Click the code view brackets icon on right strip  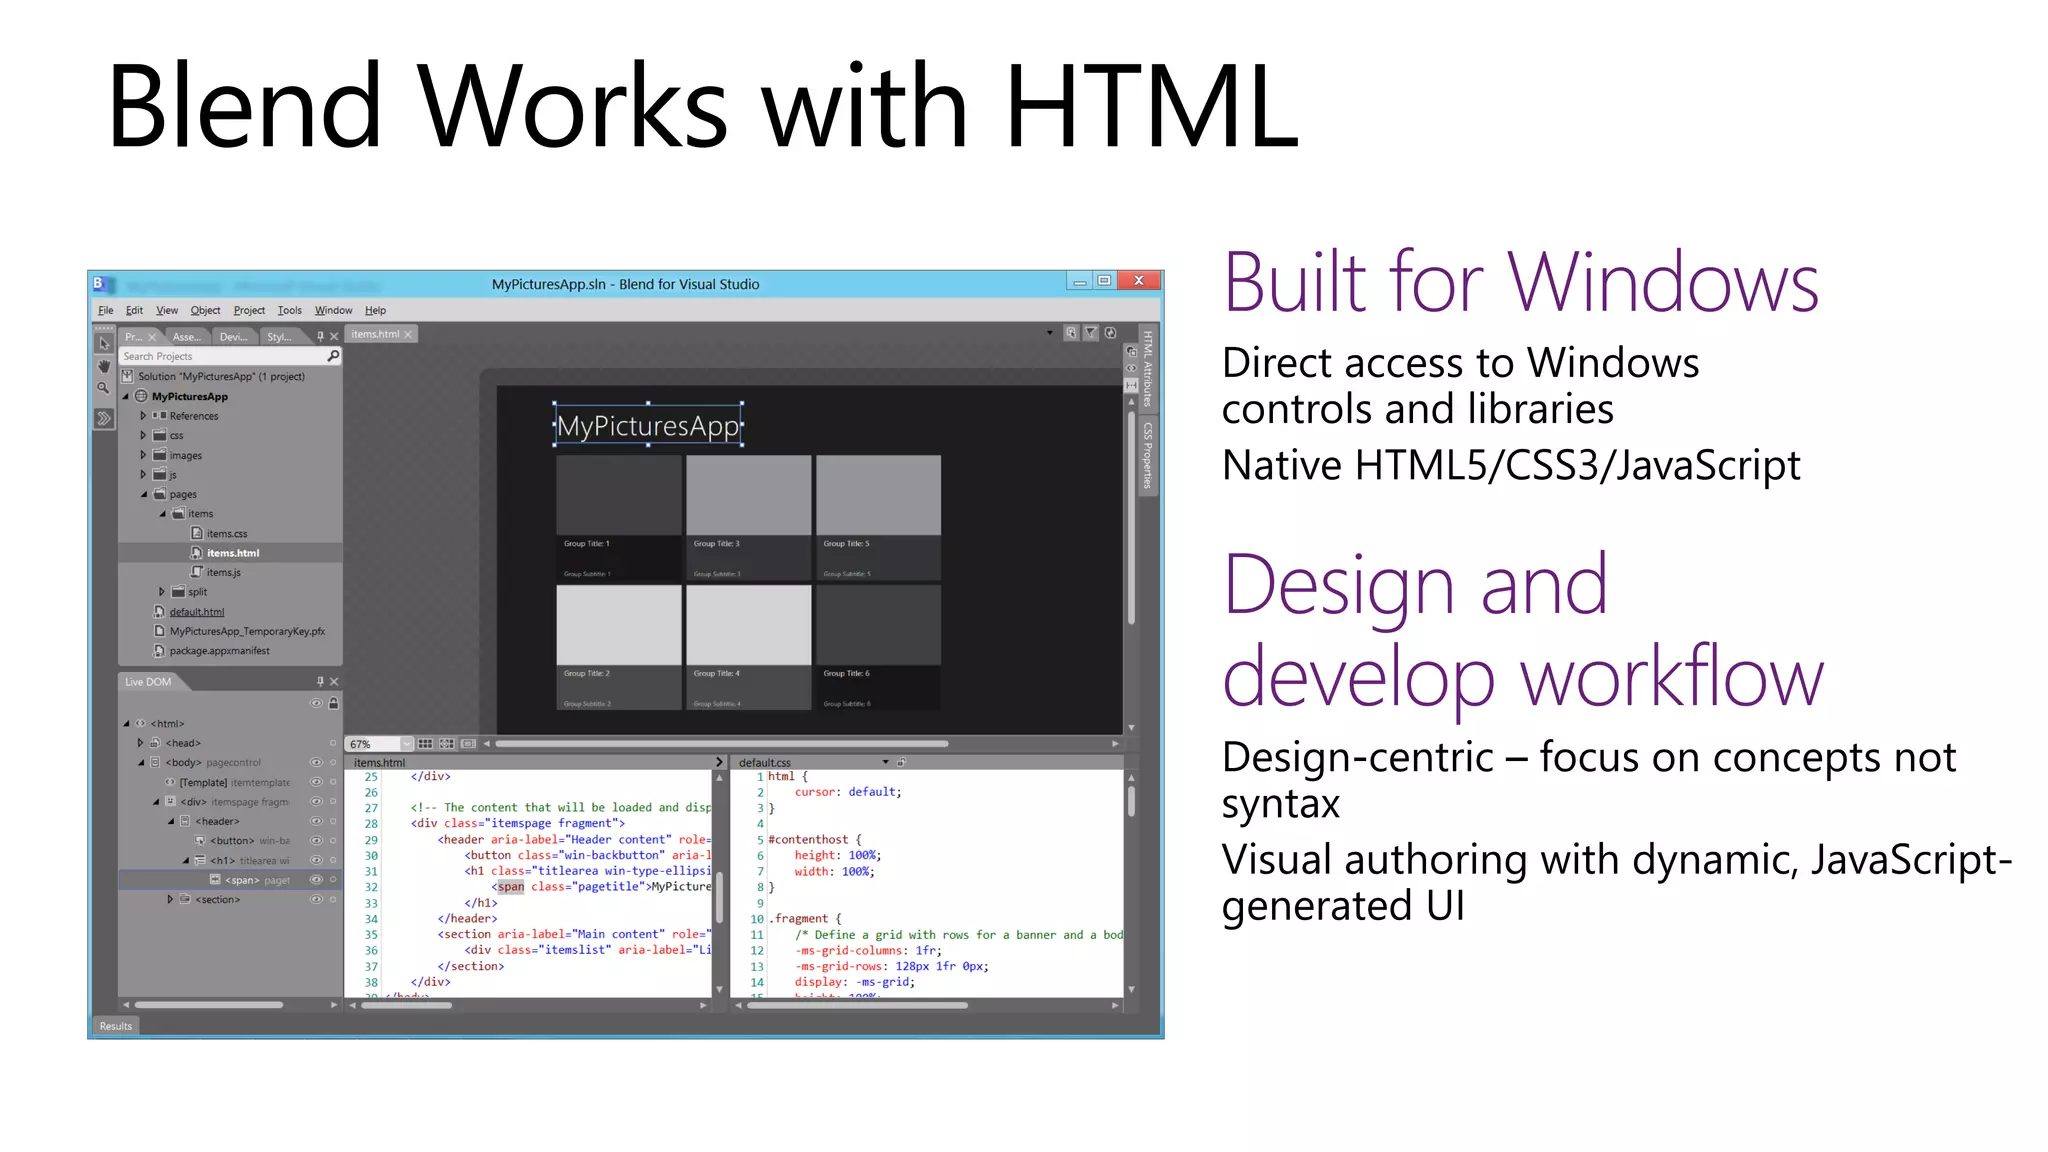(1132, 368)
